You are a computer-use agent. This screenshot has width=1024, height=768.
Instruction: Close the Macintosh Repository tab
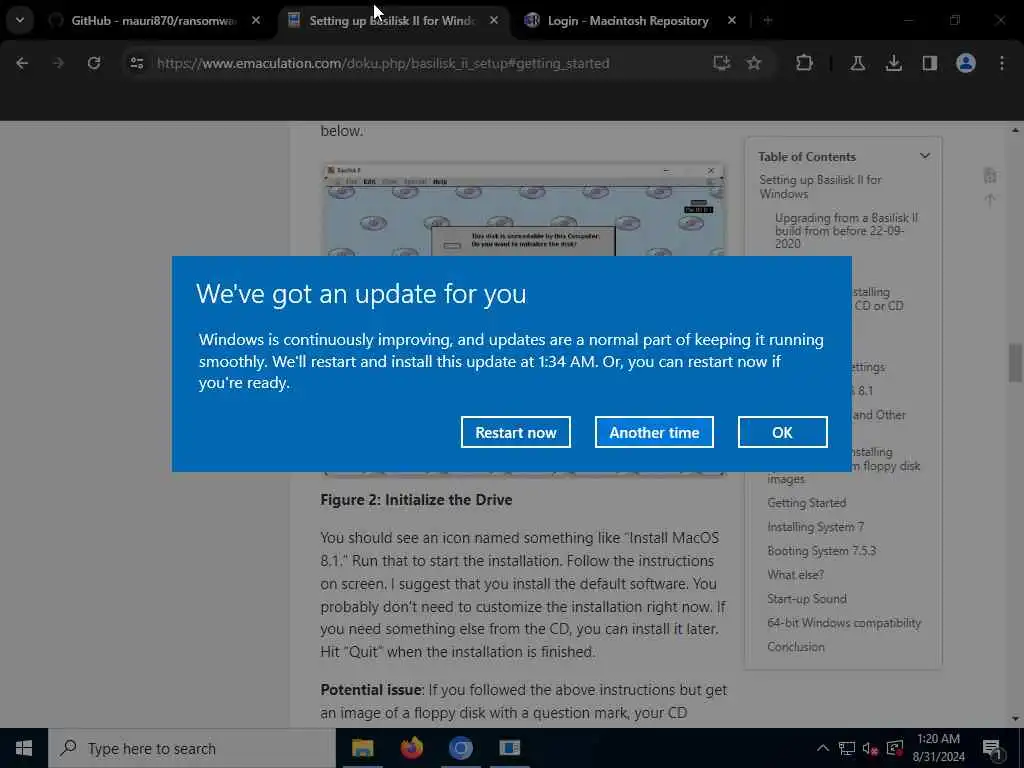pyautogui.click(x=731, y=21)
